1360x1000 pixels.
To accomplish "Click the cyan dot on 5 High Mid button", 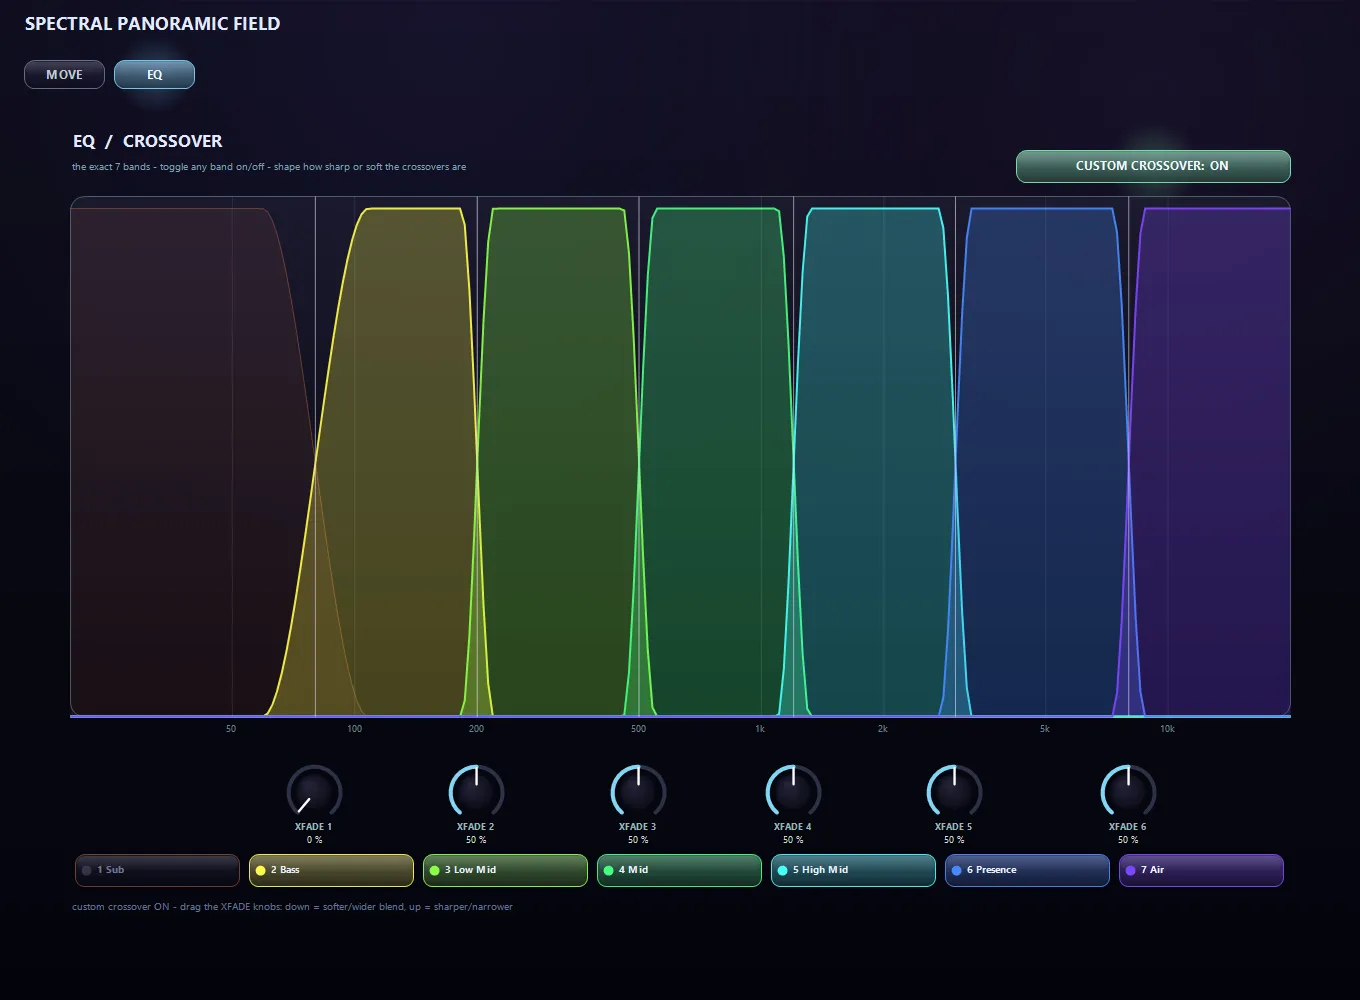I will pos(783,871).
